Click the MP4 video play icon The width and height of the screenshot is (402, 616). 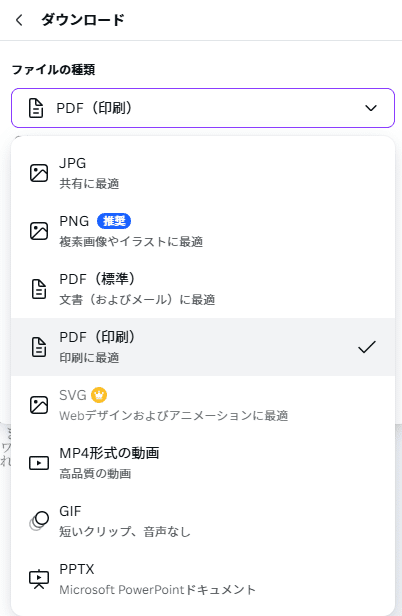tap(39, 463)
